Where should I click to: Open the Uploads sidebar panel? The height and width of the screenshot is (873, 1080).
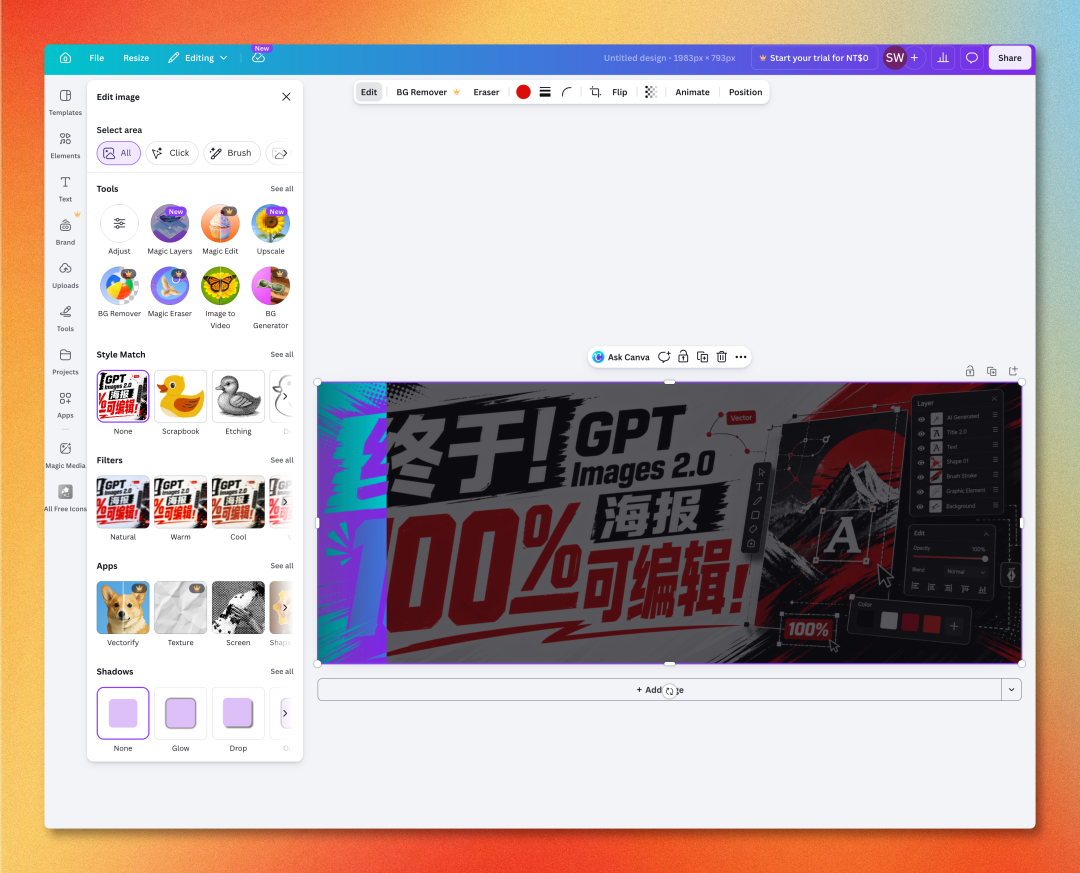coord(65,275)
